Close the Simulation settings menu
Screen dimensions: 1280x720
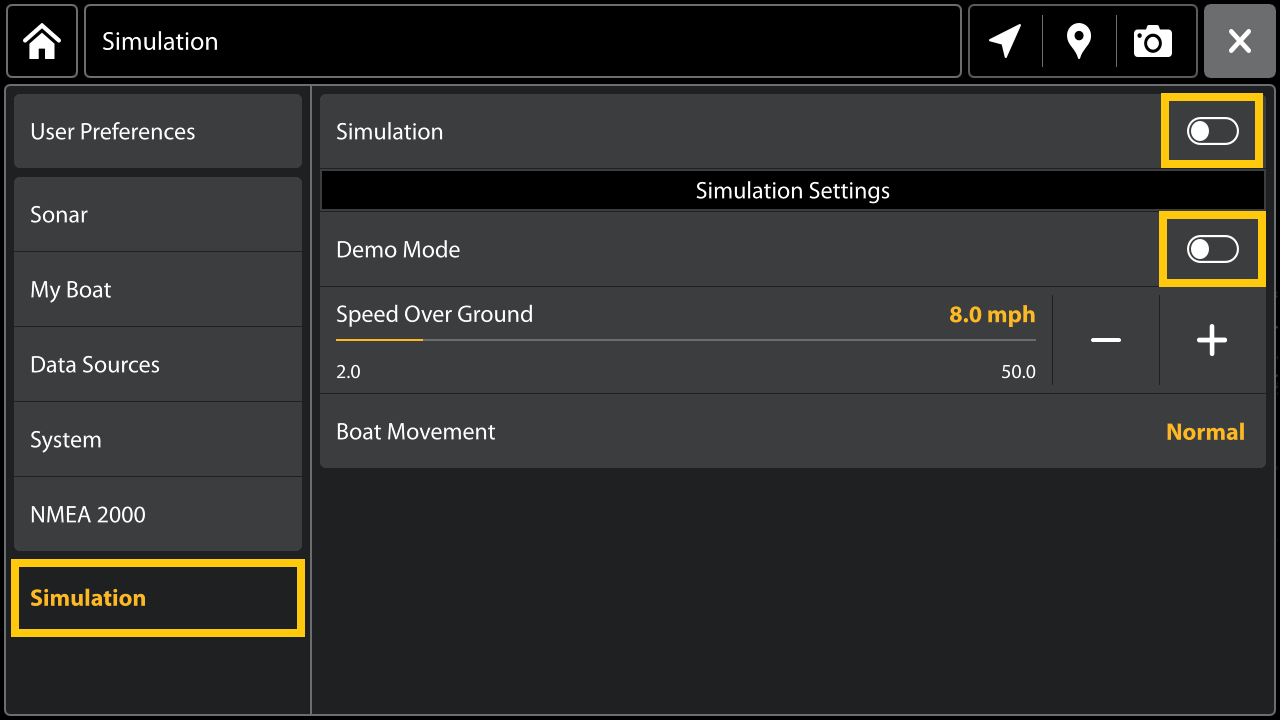1240,41
